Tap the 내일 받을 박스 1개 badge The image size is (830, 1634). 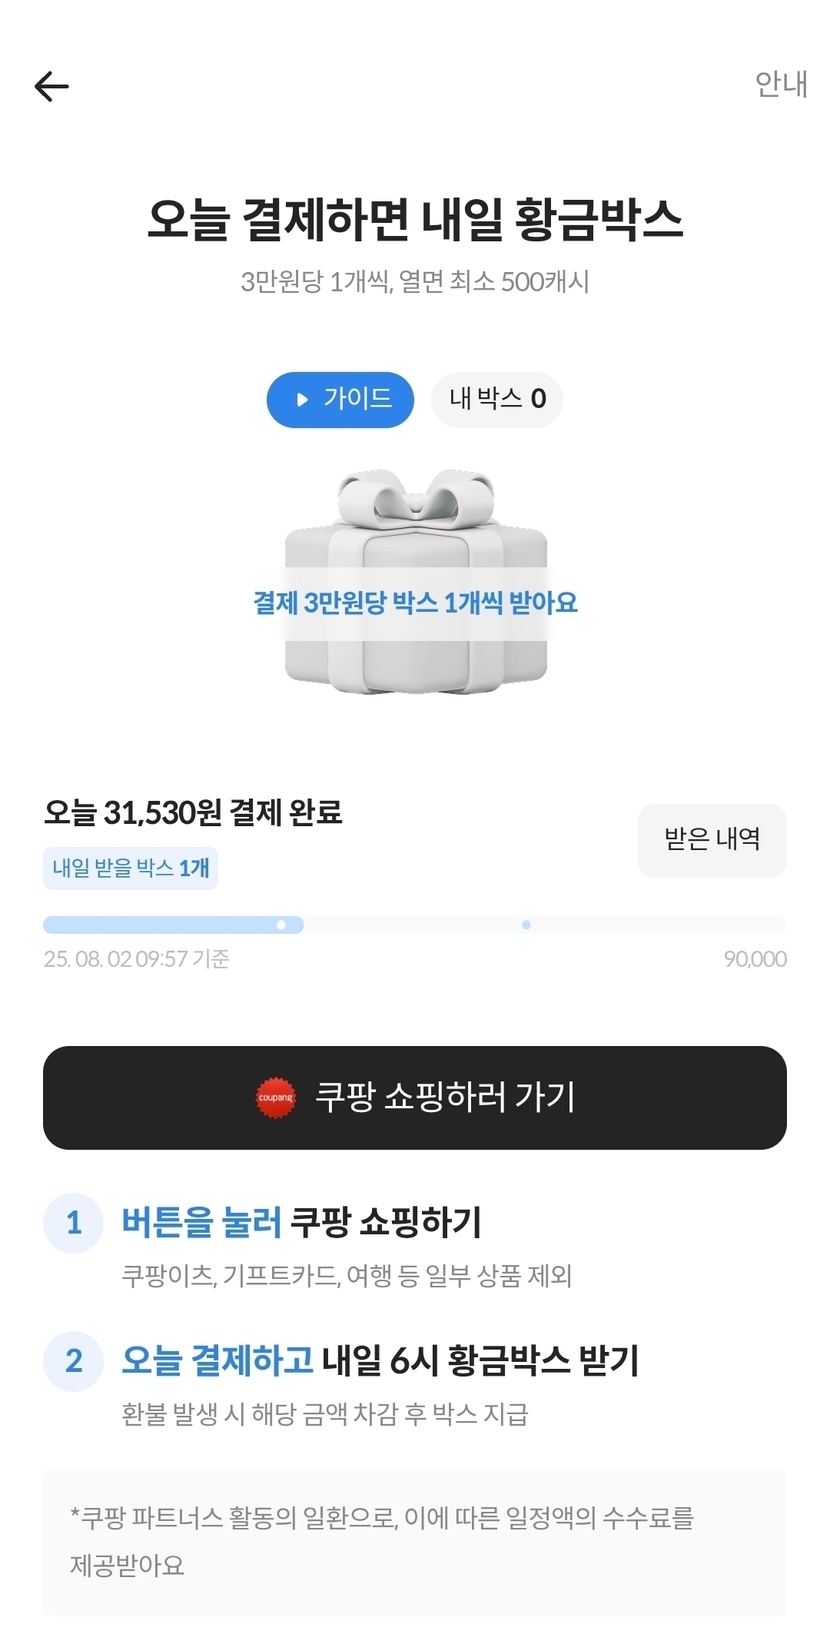pos(130,868)
